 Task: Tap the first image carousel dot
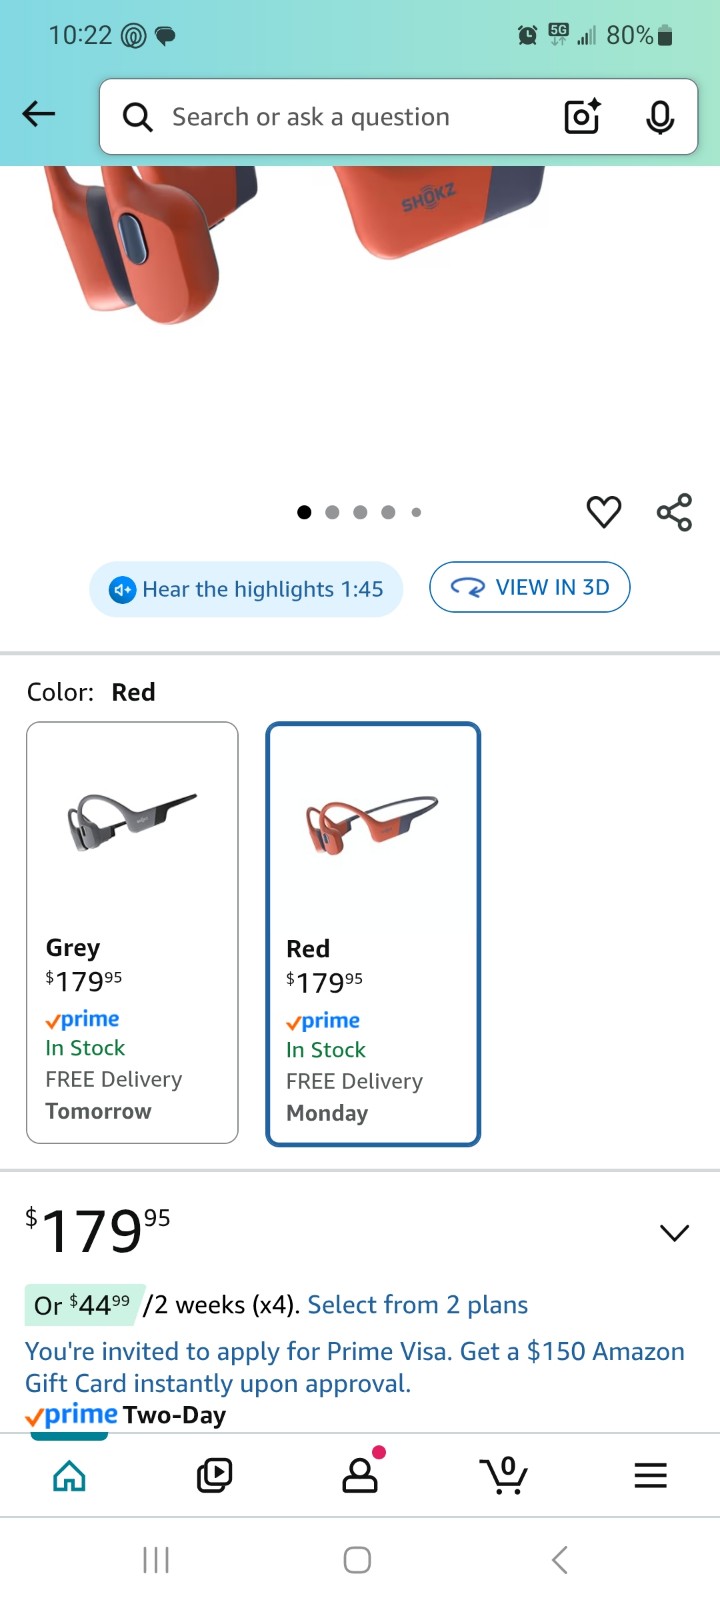pyautogui.click(x=304, y=512)
